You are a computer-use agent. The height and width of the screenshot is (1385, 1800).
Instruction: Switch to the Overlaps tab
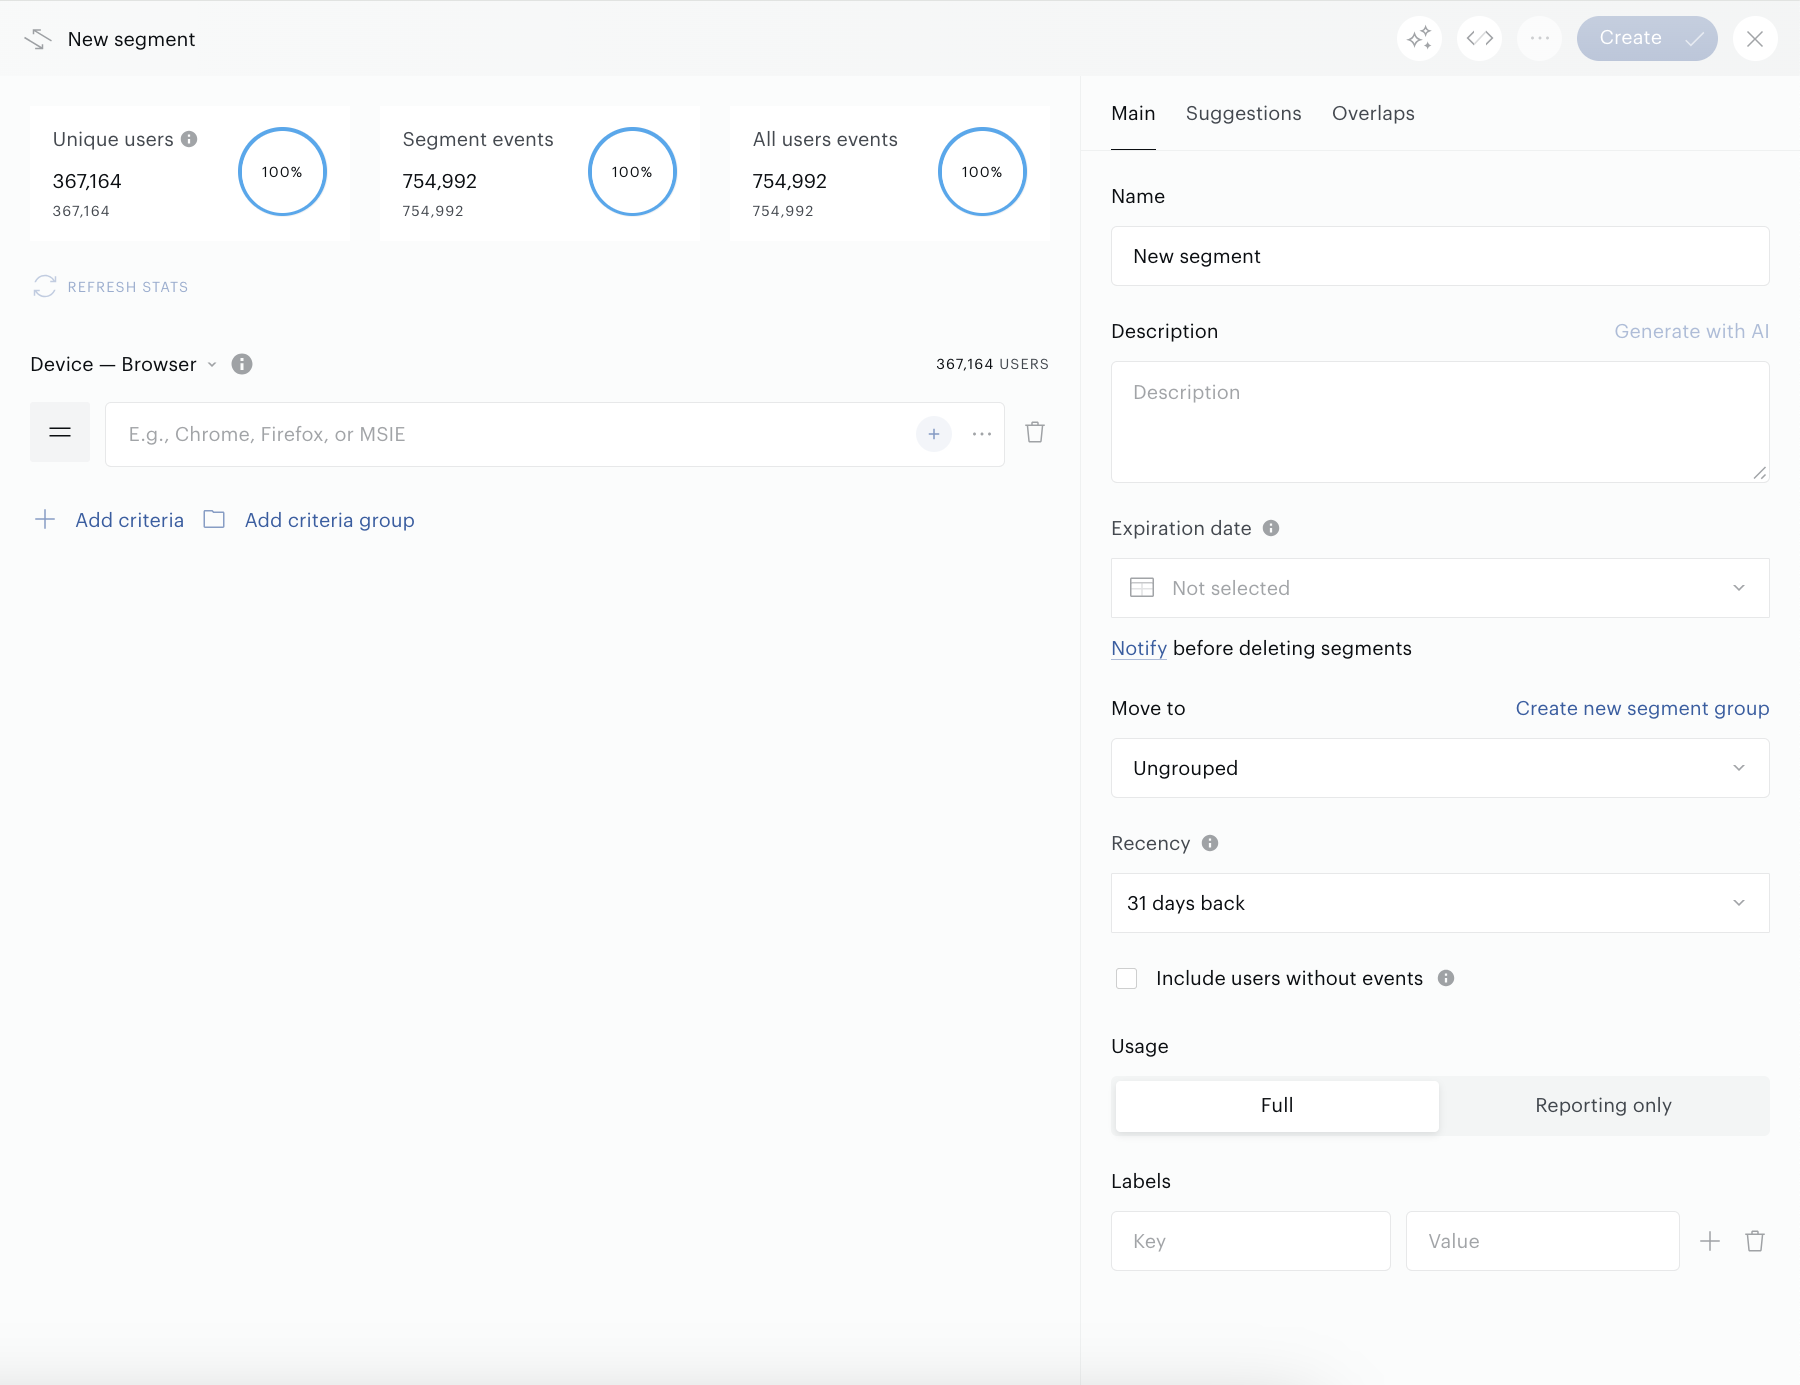[x=1373, y=113]
